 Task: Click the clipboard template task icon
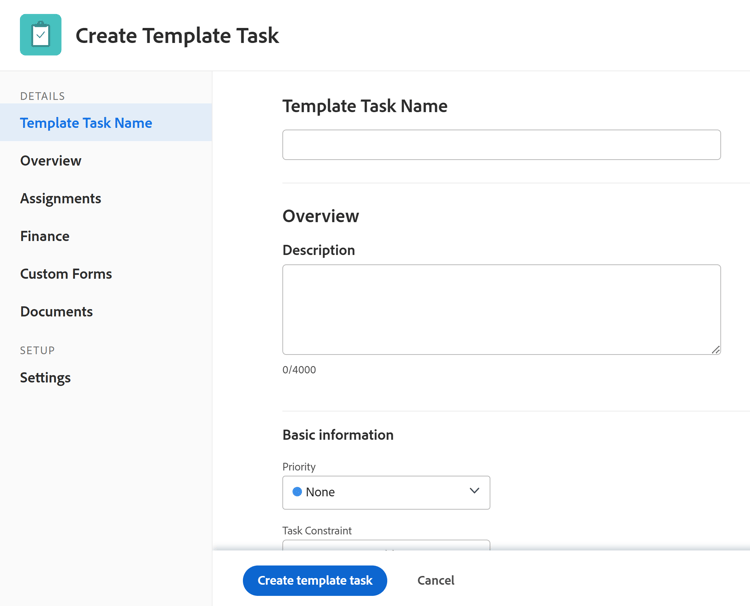[41, 35]
